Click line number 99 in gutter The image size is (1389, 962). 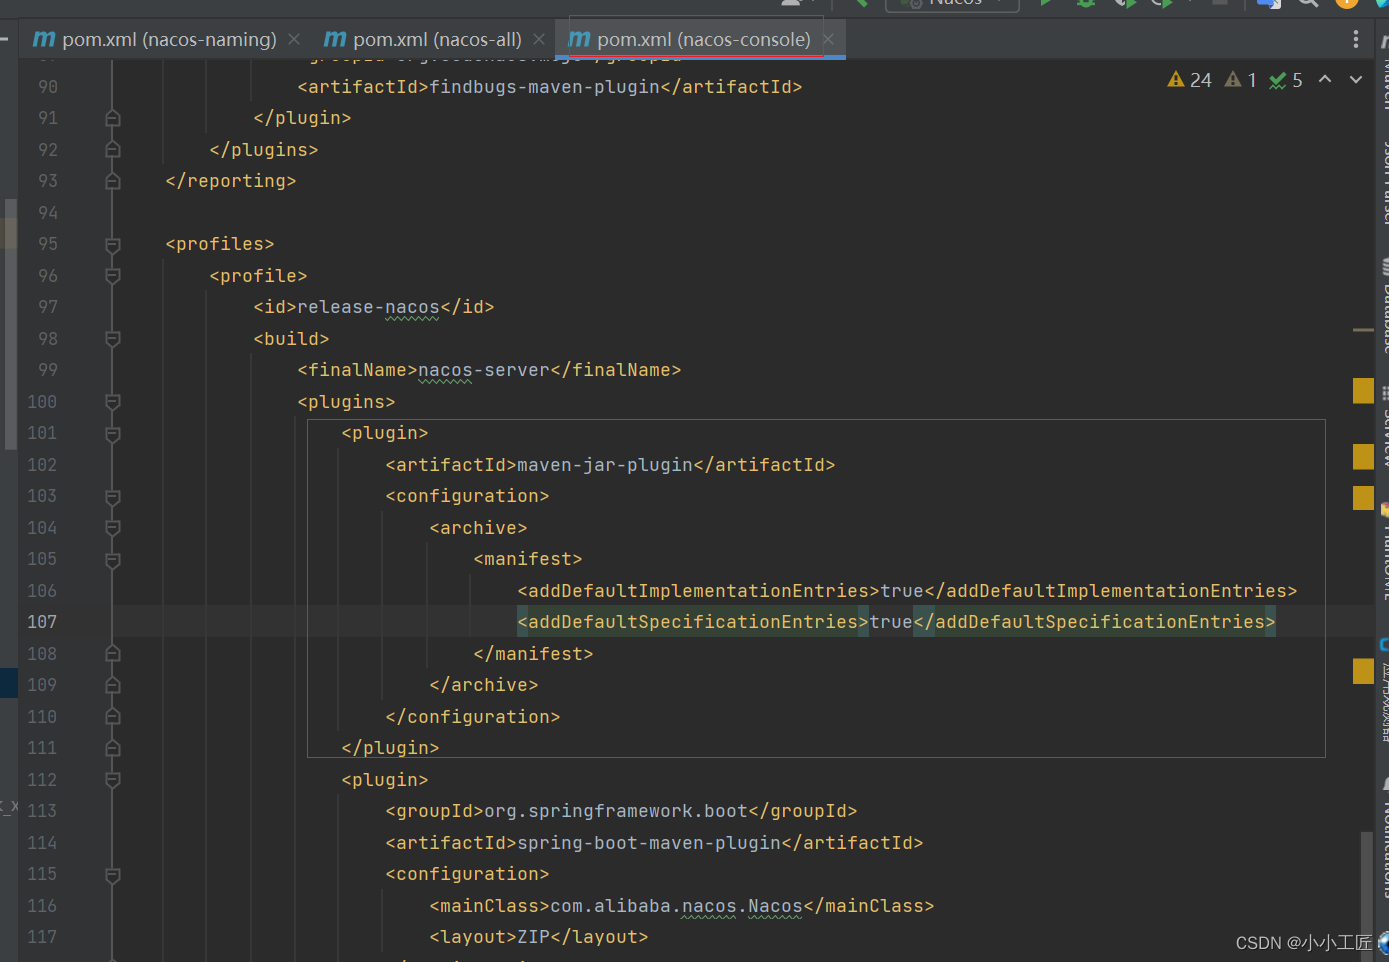point(47,370)
